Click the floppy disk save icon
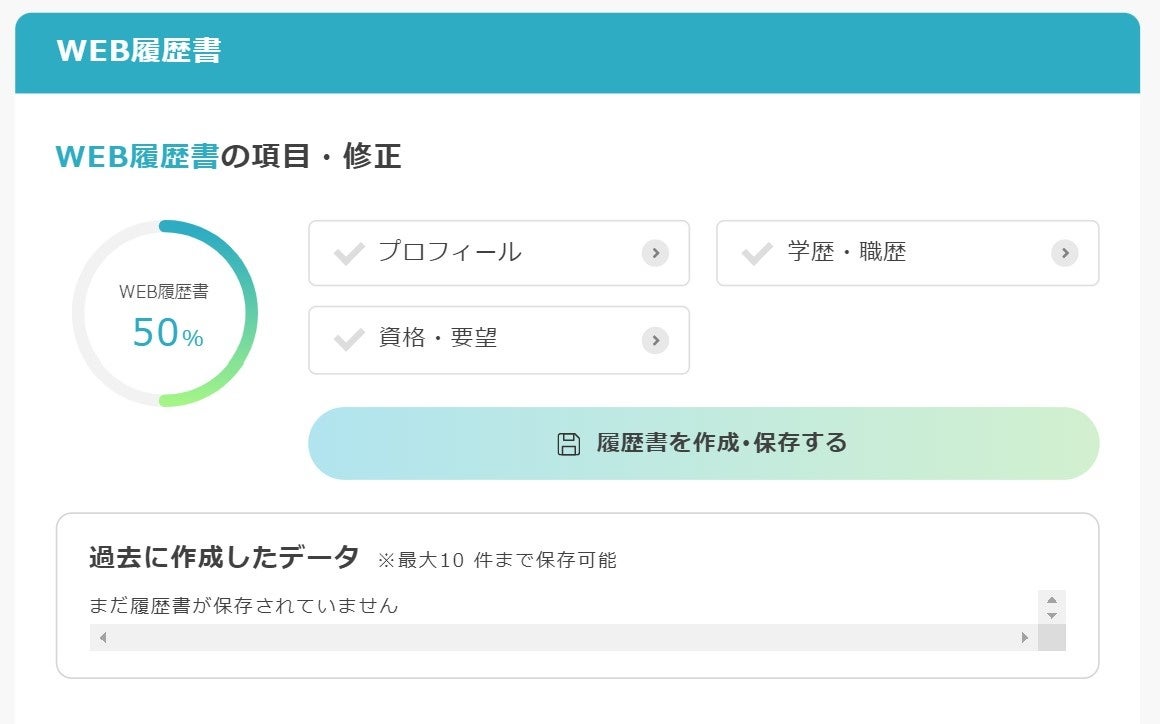The image size is (1160, 724). tap(568, 444)
